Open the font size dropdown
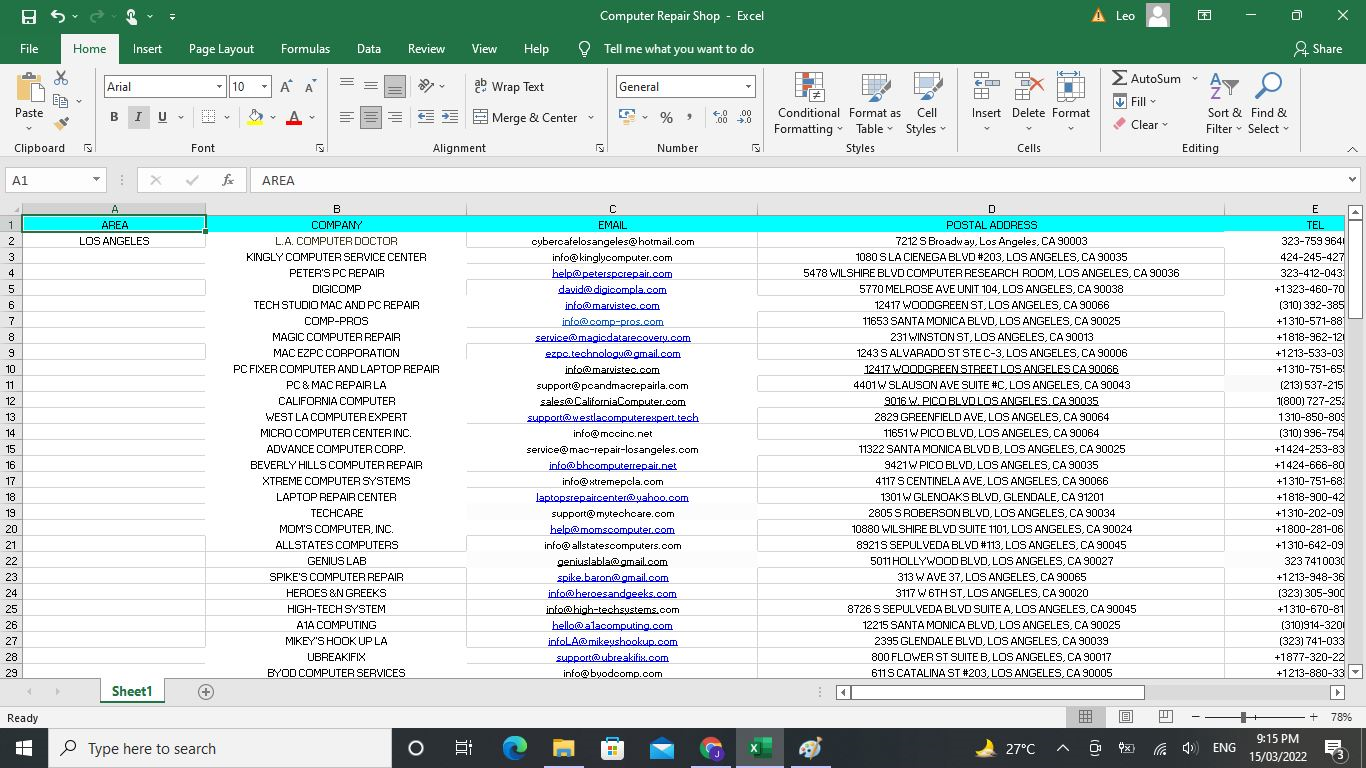This screenshot has height=768, width=1366. [x=264, y=87]
